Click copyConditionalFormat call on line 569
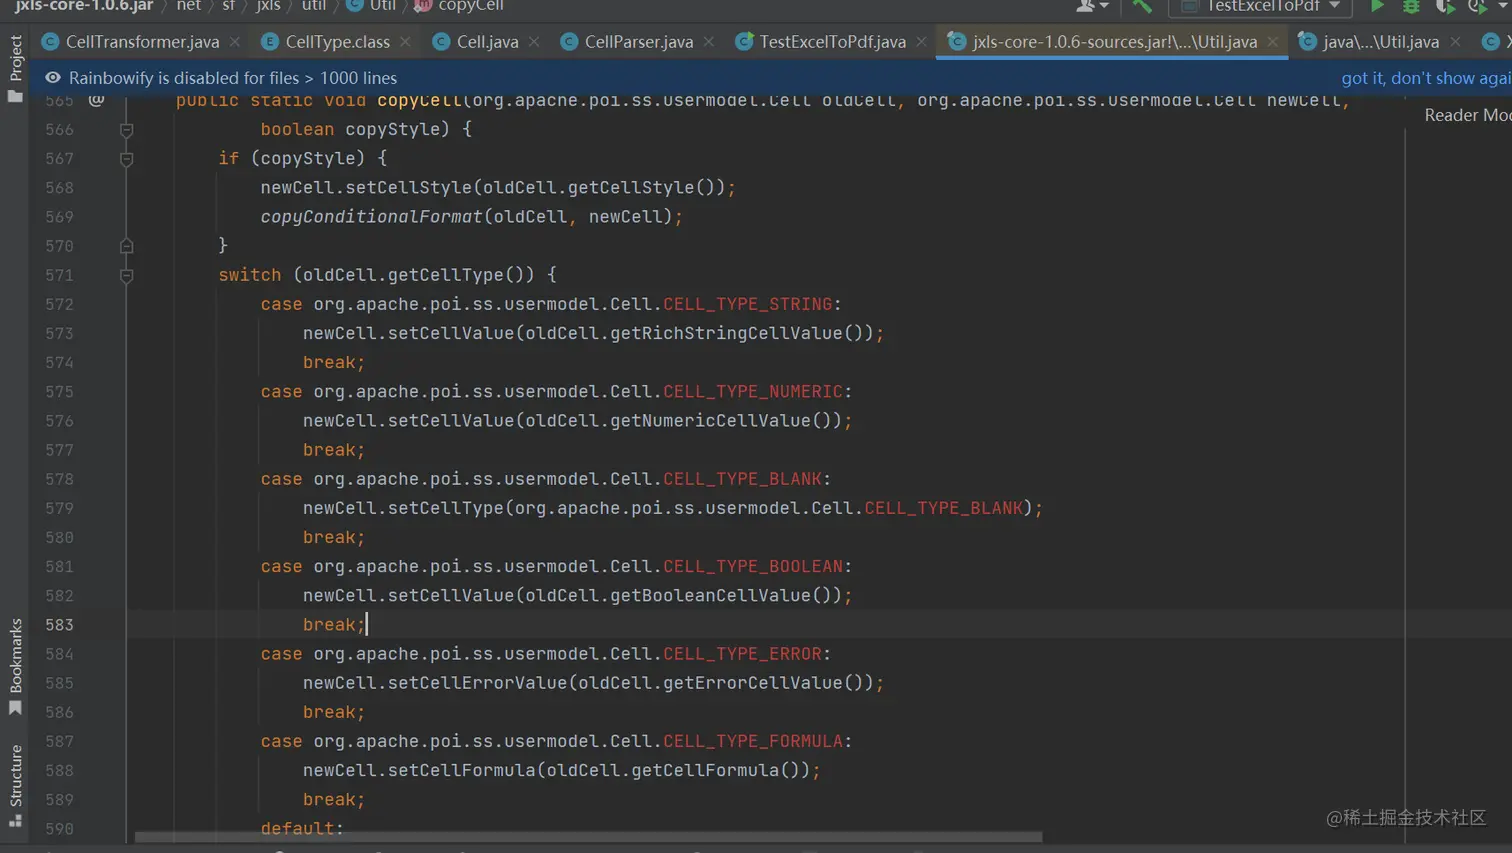 (x=372, y=217)
